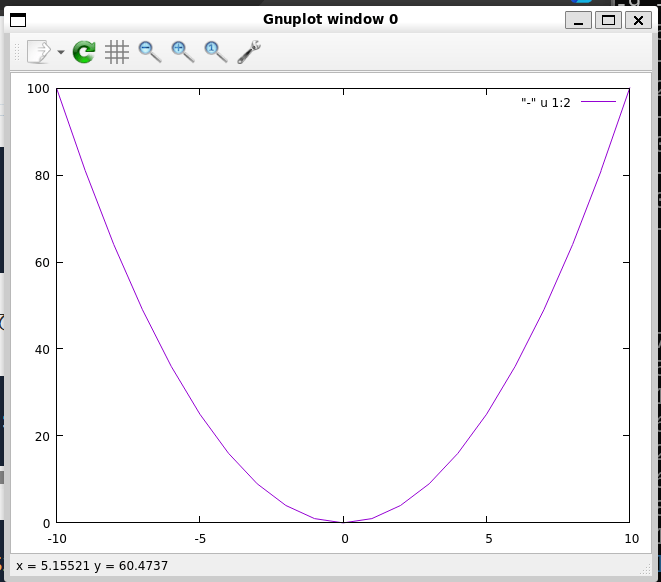The height and width of the screenshot is (582, 661).
Task: Click the x-axis label -10
Action: [57, 539]
